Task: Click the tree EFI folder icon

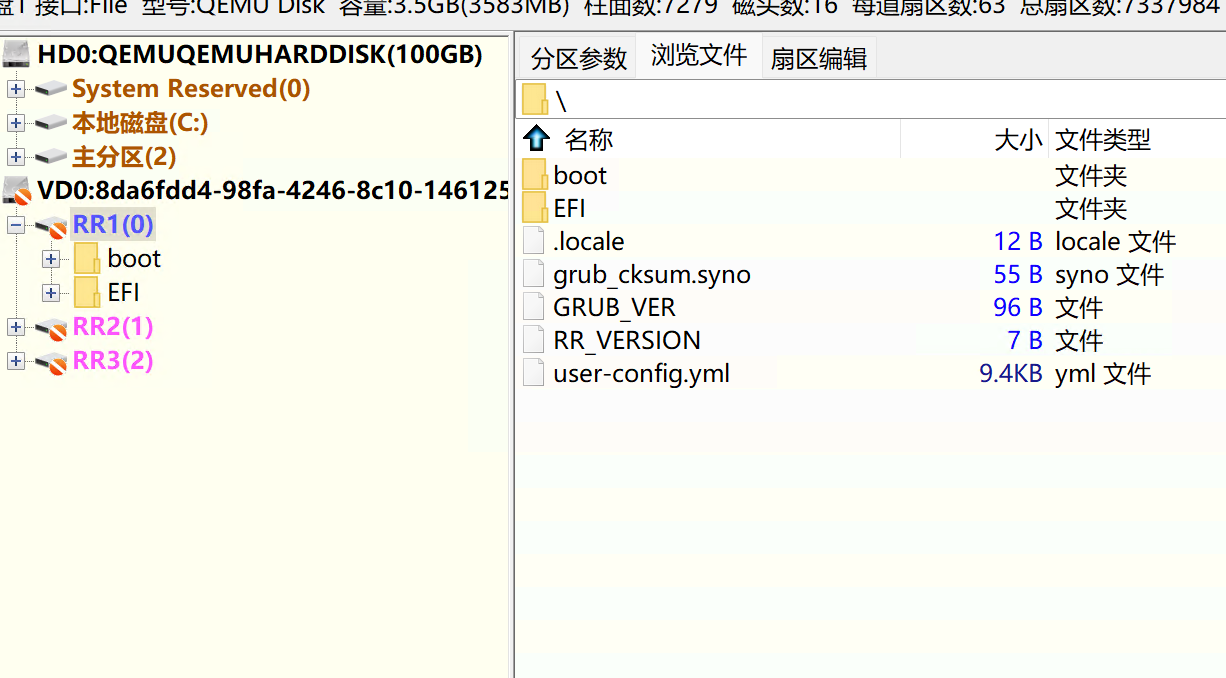Action: tap(86, 292)
